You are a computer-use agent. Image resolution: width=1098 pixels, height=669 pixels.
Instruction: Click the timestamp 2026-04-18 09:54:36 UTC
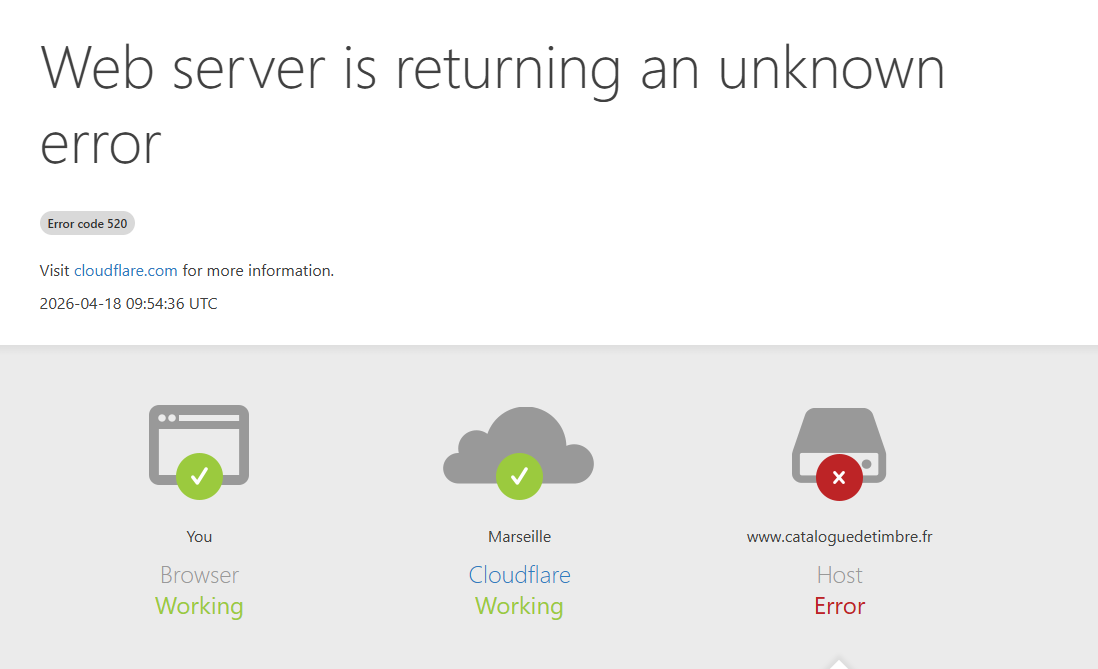(x=128, y=303)
